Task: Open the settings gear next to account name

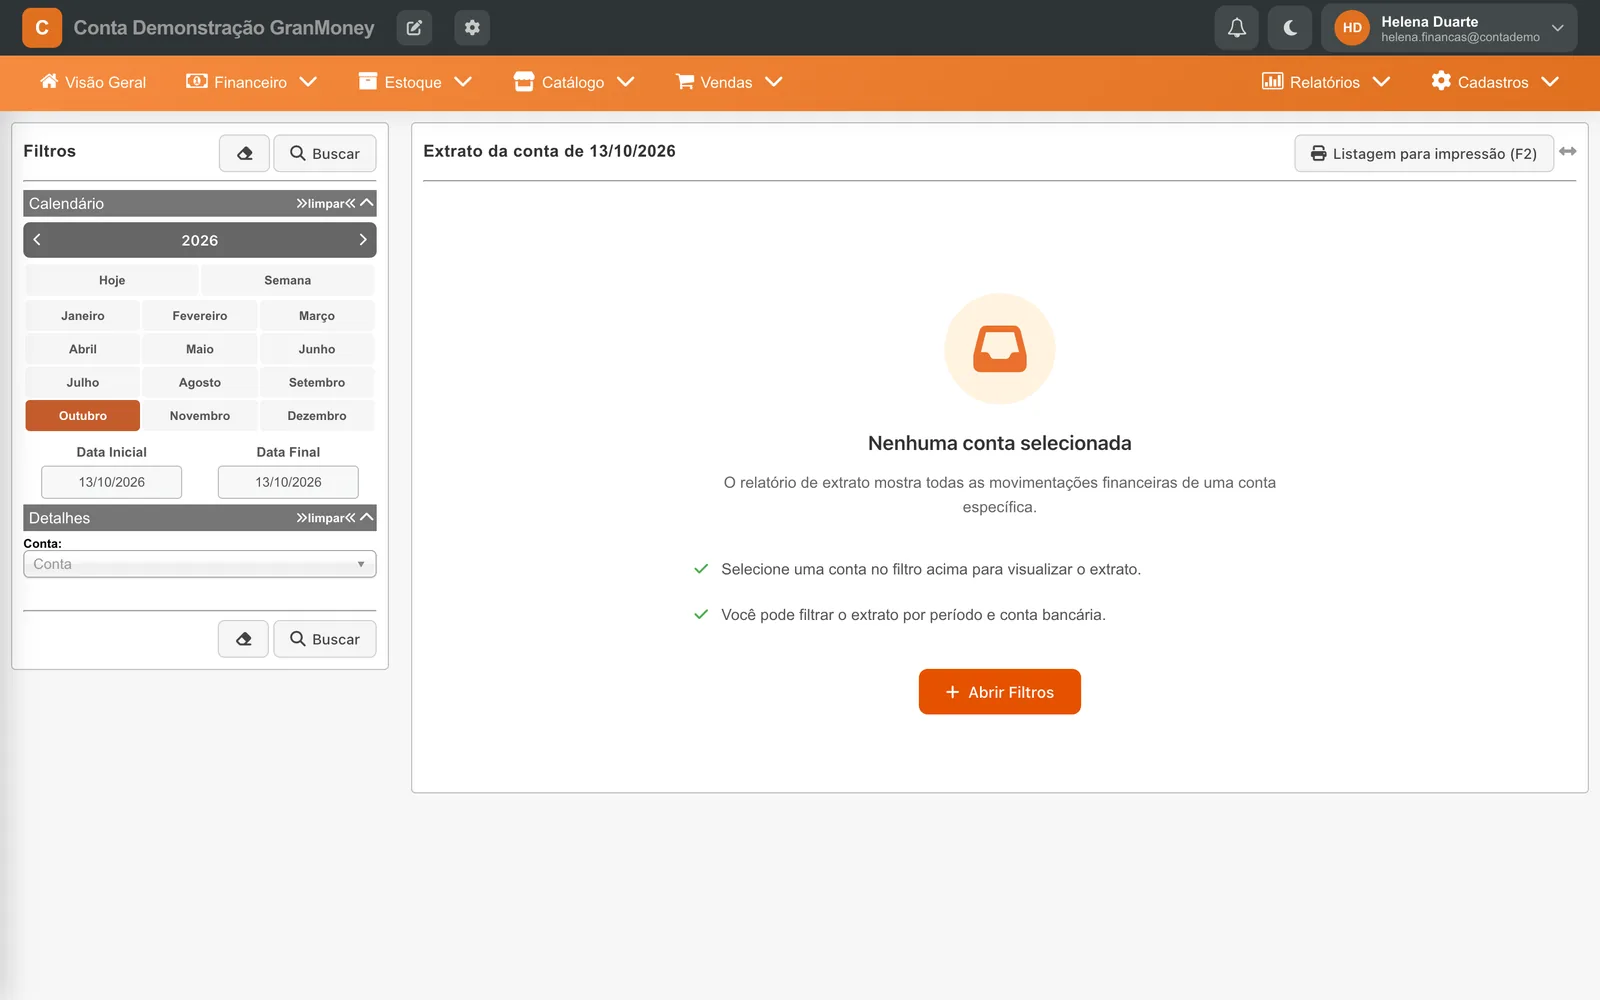Action: coord(472,28)
